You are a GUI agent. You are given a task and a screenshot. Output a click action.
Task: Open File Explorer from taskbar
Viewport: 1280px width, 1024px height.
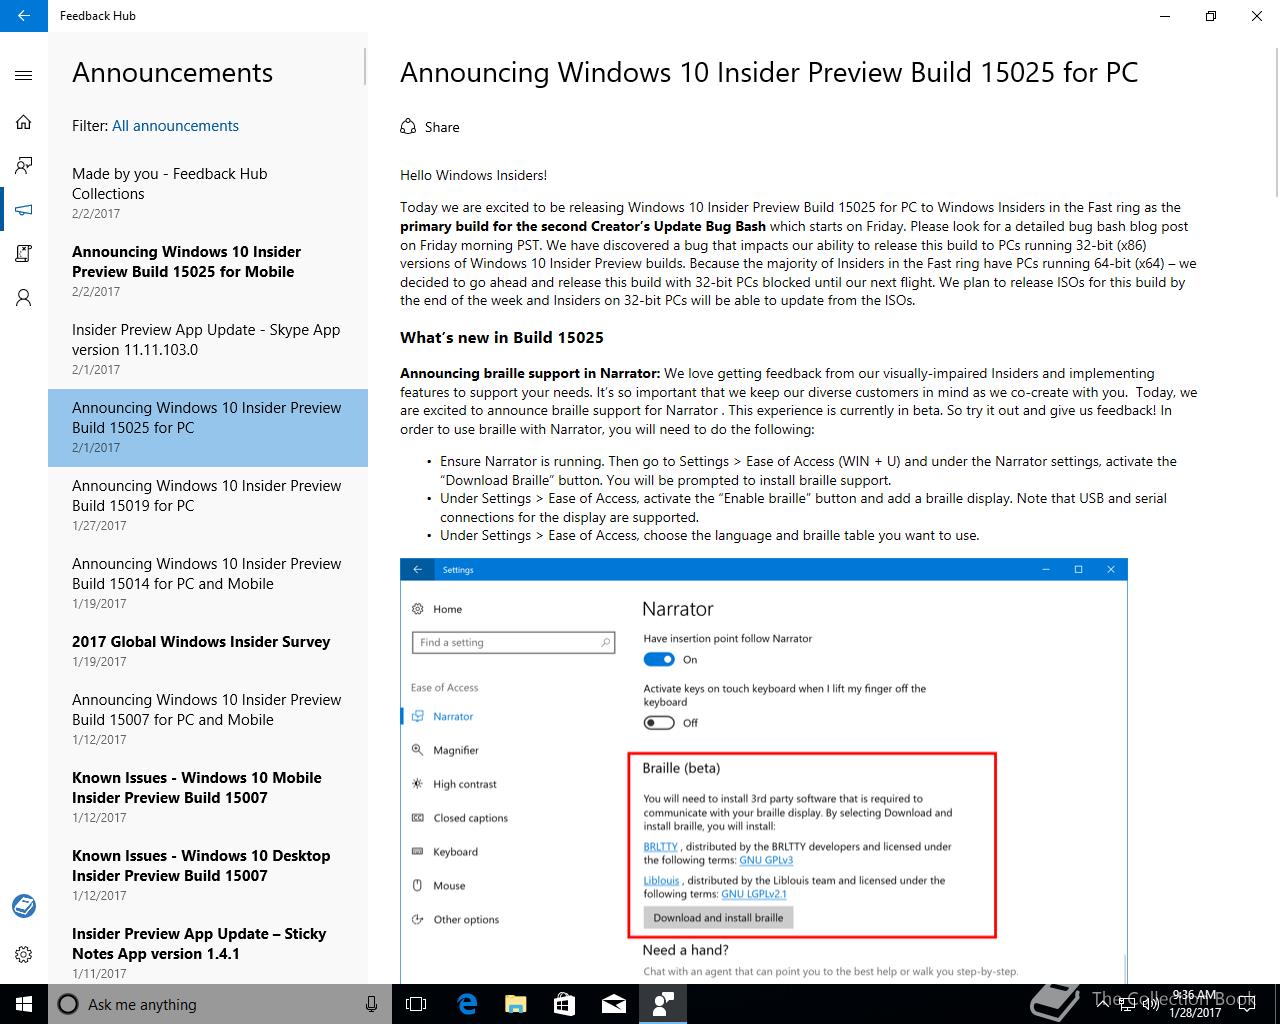point(515,1004)
